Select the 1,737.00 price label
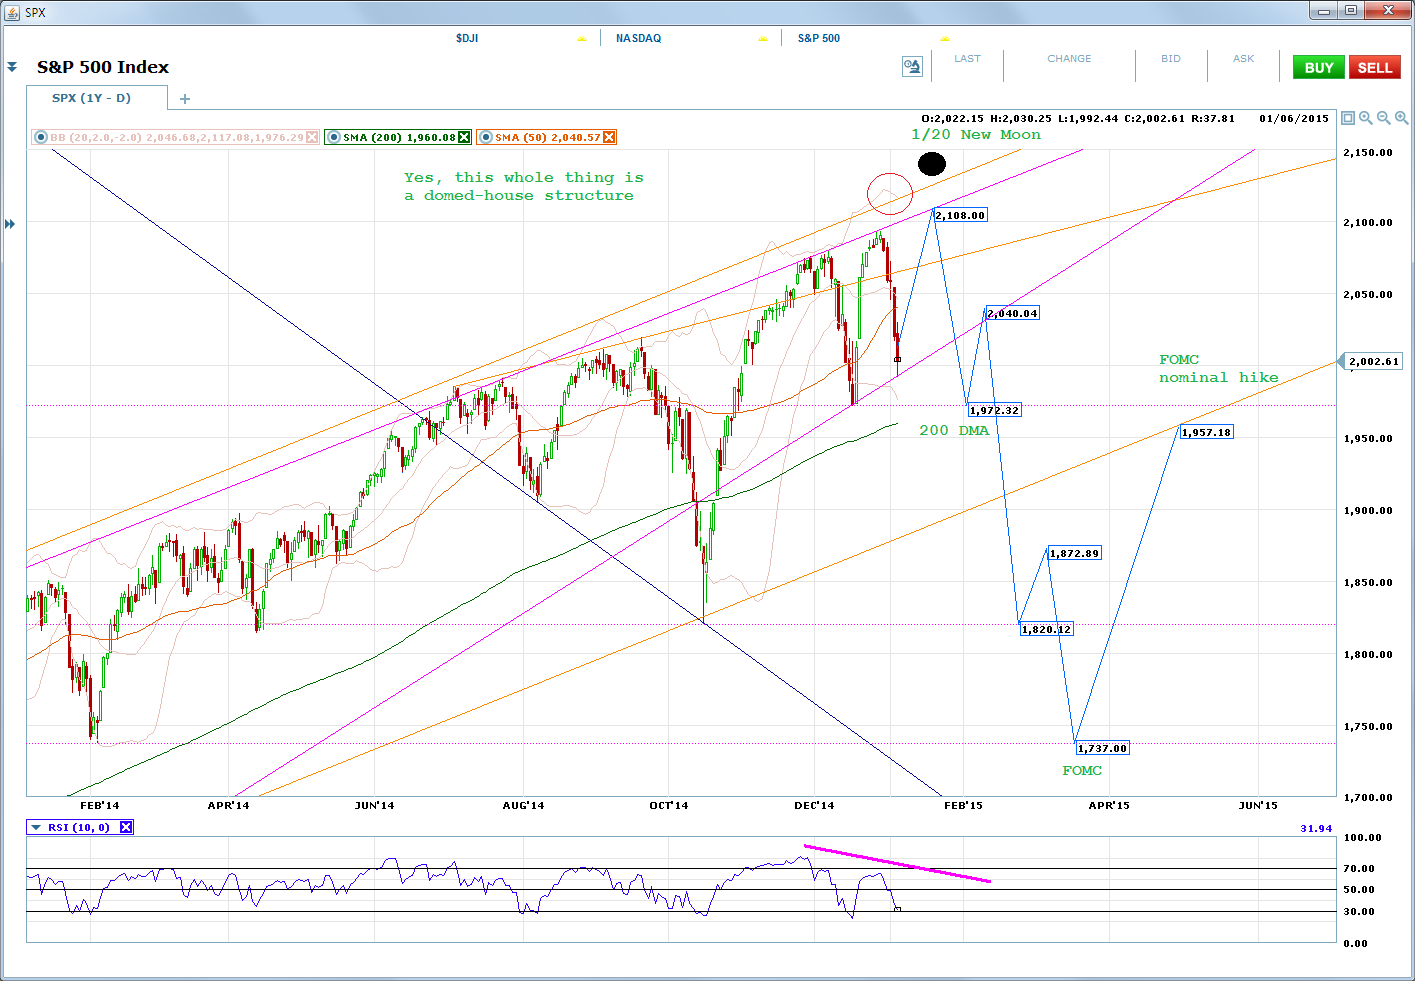 point(1103,748)
